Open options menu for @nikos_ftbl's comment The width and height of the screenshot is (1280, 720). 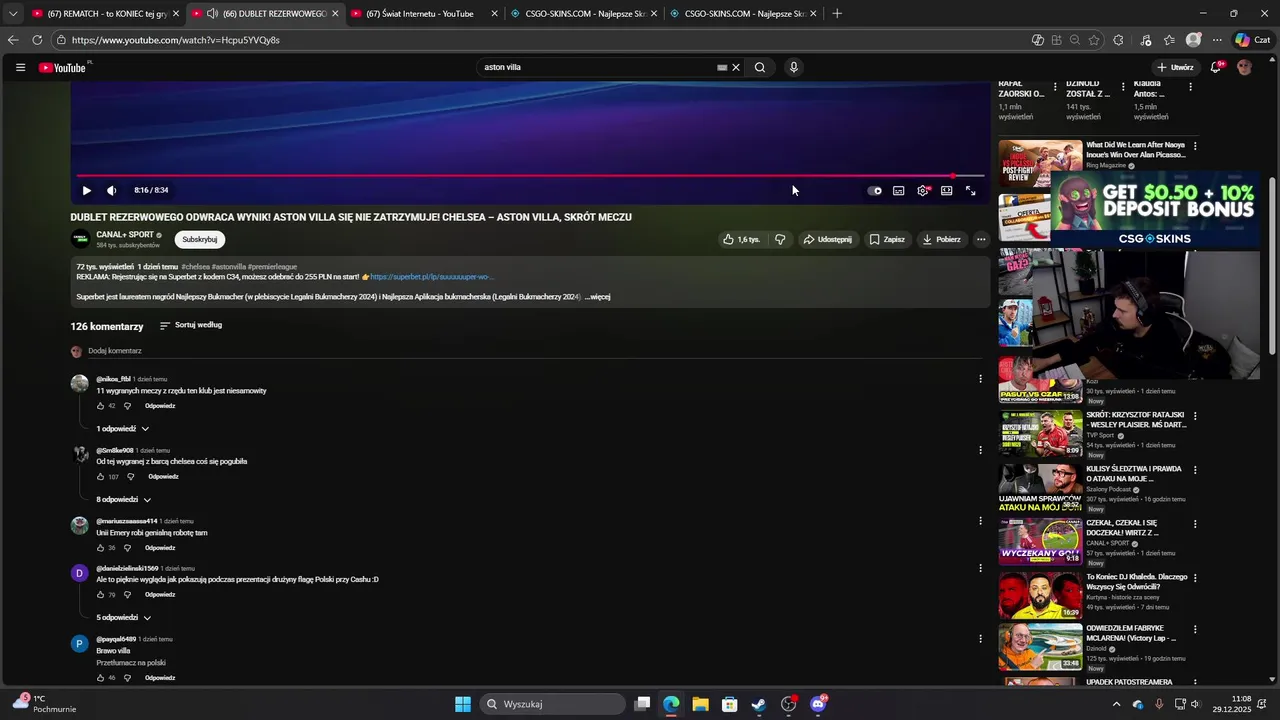(980, 379)
